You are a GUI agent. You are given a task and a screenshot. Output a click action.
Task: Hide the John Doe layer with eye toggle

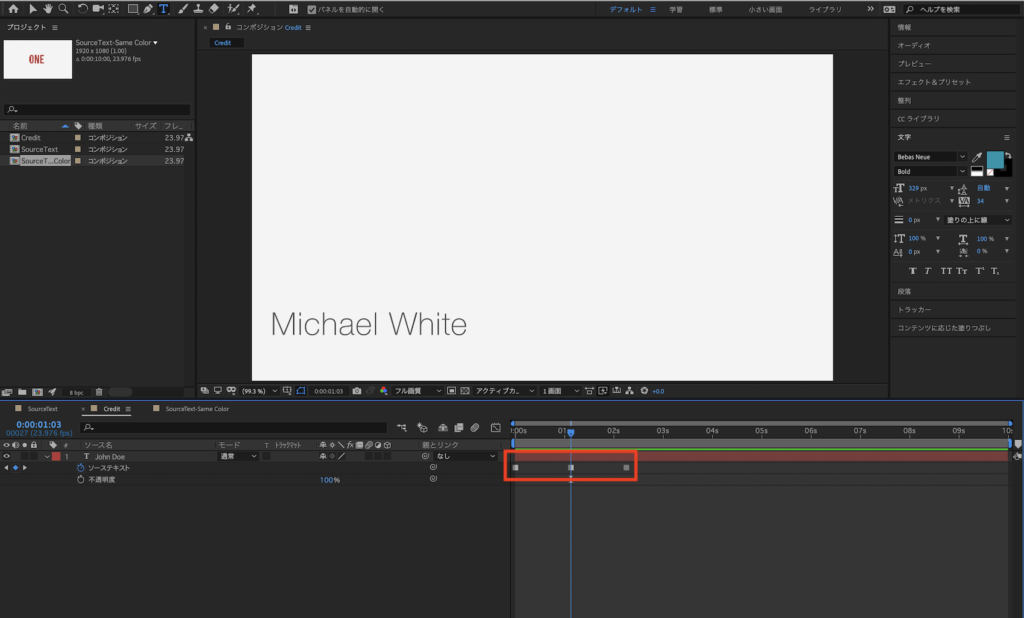[x=7, y=456]
